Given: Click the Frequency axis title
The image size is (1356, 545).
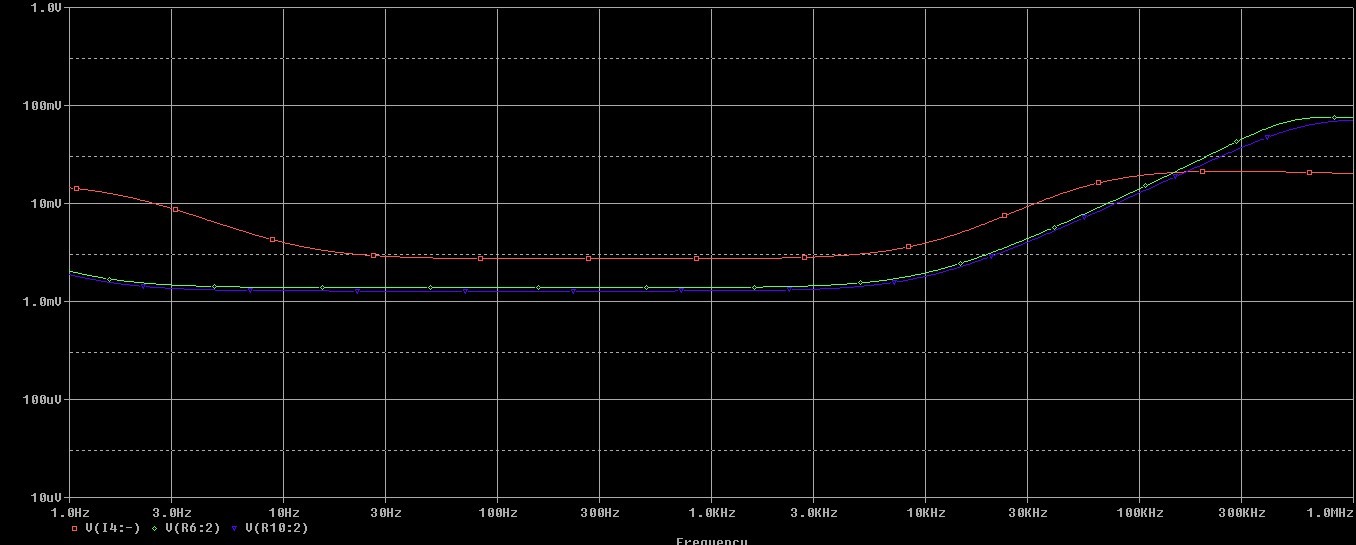Looking at the screenshot, I should (x=711, y=541).
